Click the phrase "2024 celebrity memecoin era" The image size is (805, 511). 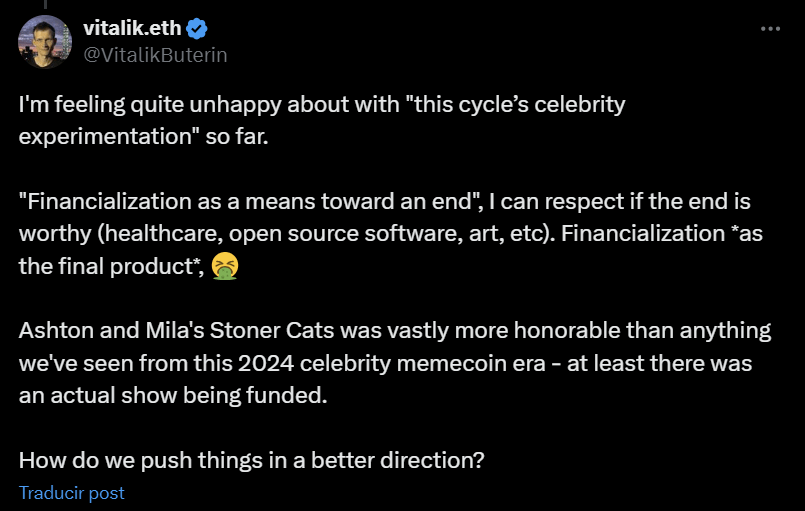click(392, 363)
